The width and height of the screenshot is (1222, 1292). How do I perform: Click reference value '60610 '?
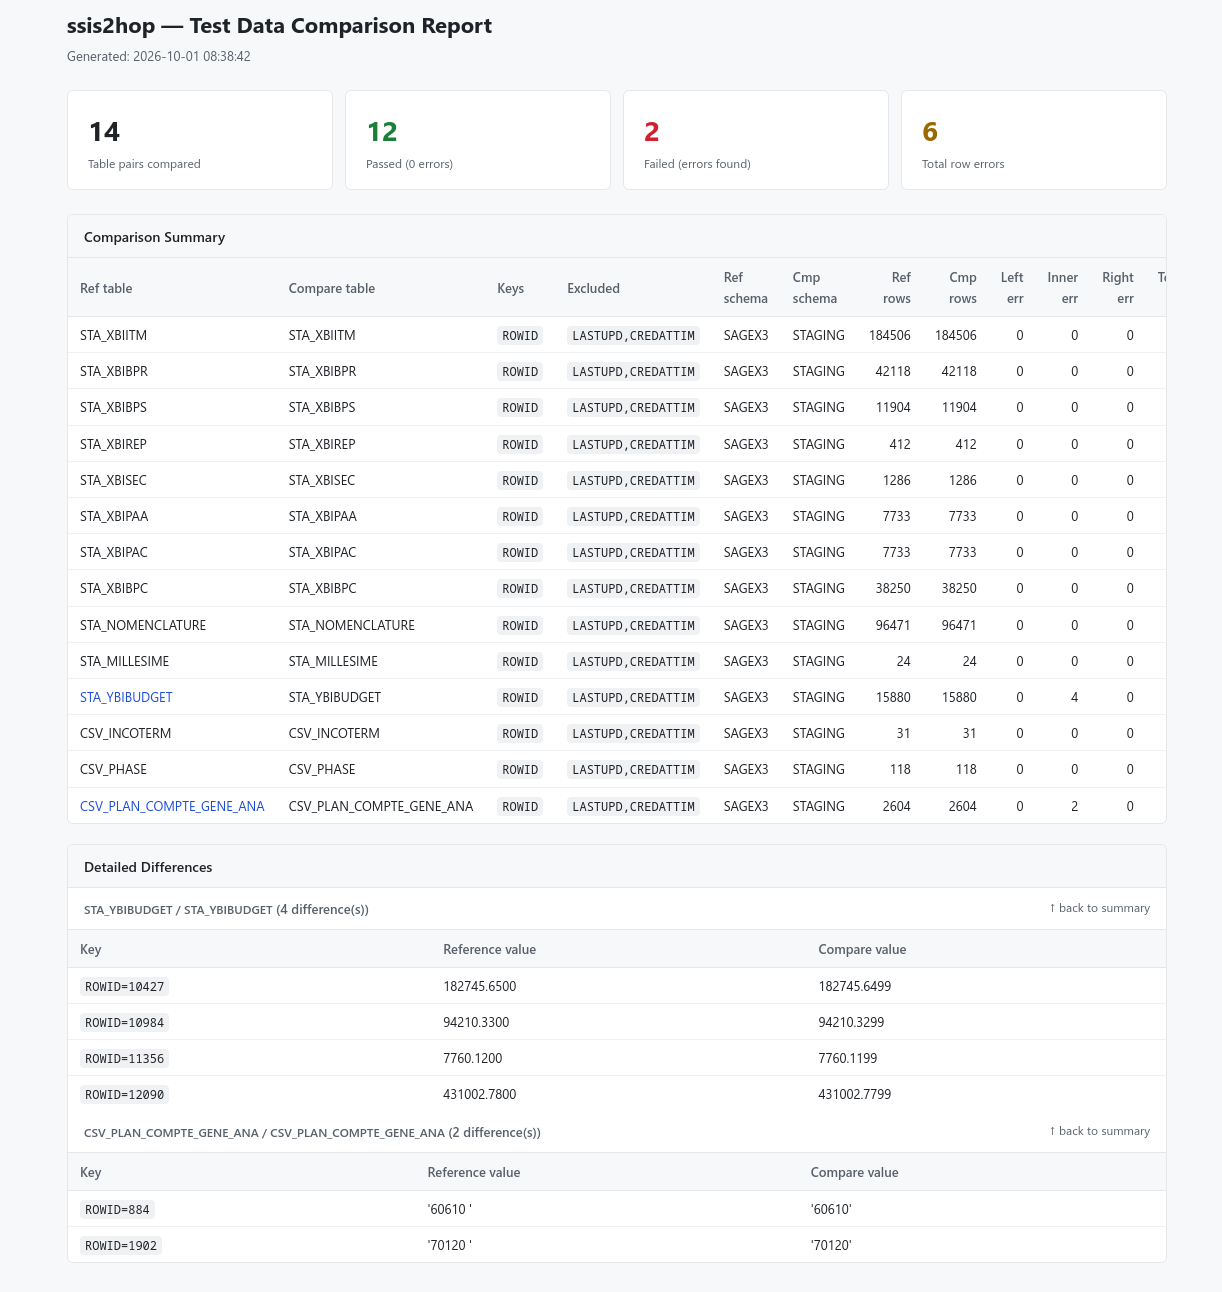449,1209
